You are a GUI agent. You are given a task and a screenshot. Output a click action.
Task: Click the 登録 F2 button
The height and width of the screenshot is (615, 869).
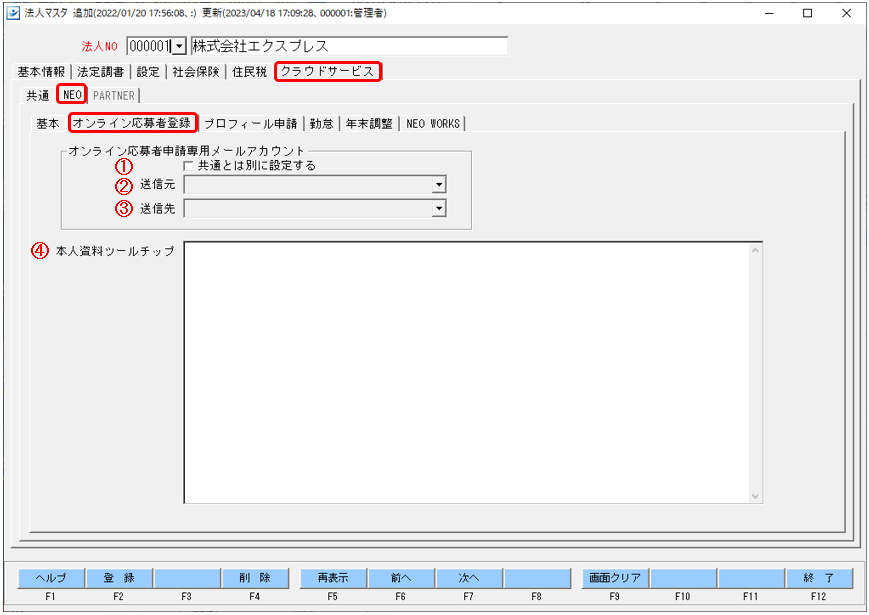pos(119,578)
